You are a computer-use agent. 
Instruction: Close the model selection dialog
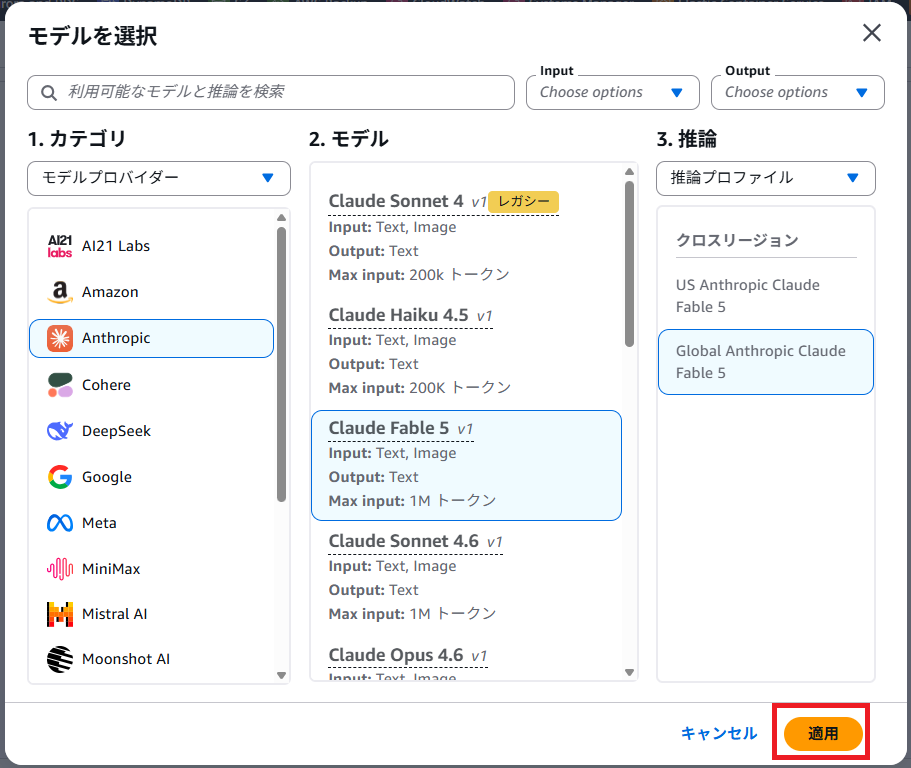click(871, 33)
